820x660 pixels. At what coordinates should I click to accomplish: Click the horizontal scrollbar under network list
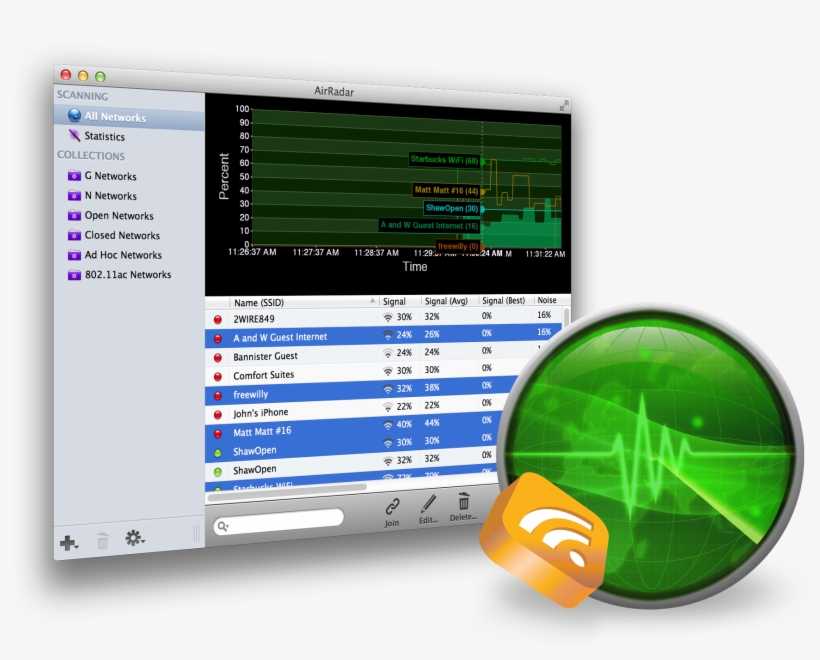point(287,493)
